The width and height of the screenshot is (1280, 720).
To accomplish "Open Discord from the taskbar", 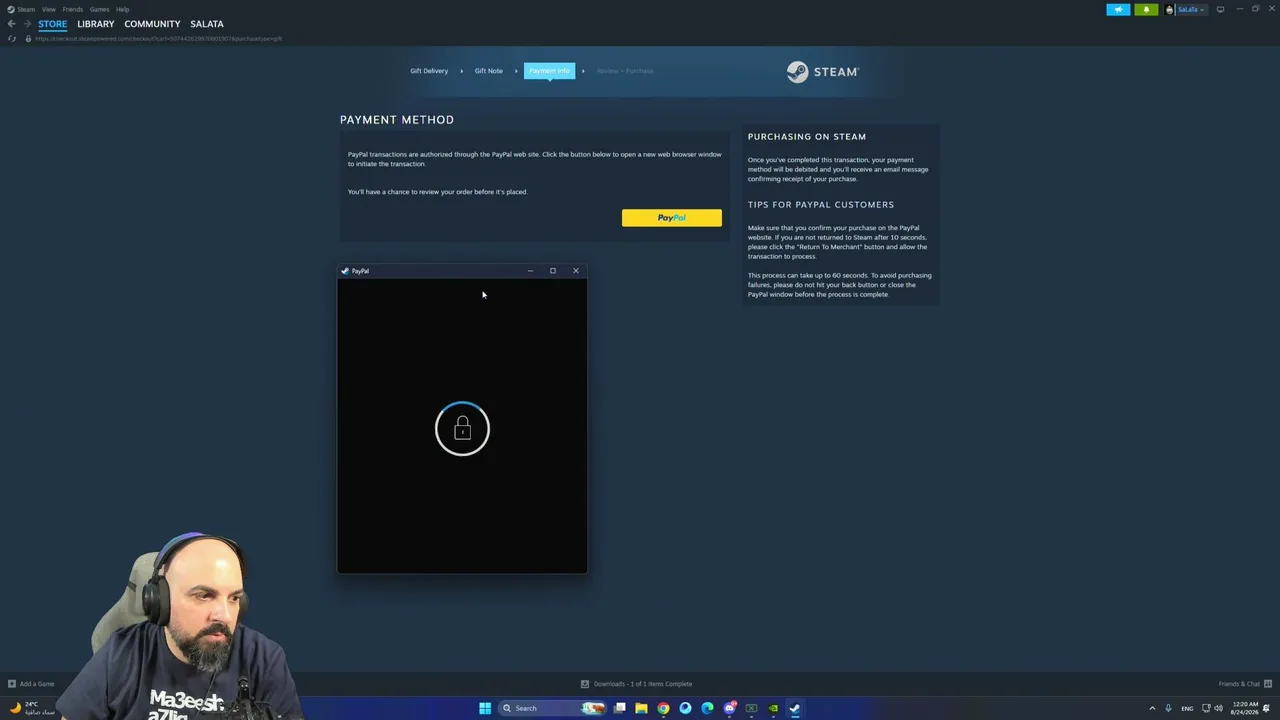I will [x=729, y=708].
